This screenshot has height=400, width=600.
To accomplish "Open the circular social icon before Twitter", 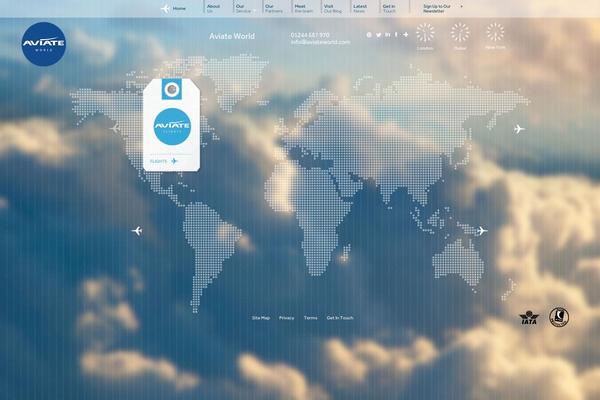I will (x=369, y=35).
